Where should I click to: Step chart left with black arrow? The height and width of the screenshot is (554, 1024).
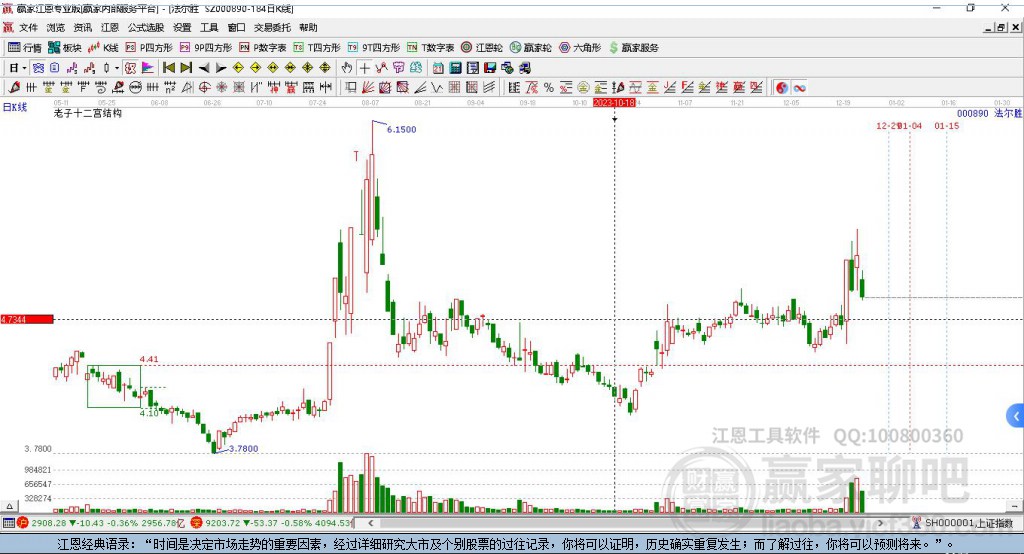click(x=204, y=68)
